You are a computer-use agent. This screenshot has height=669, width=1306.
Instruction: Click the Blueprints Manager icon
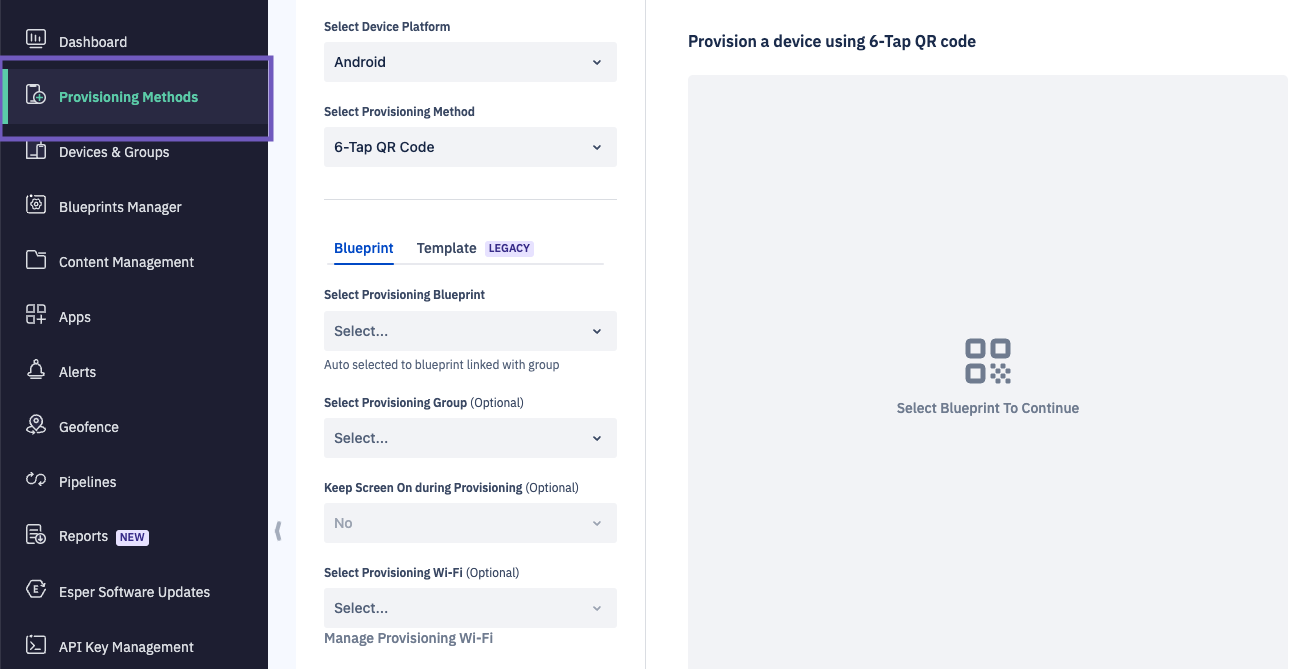tap(36, 206)
